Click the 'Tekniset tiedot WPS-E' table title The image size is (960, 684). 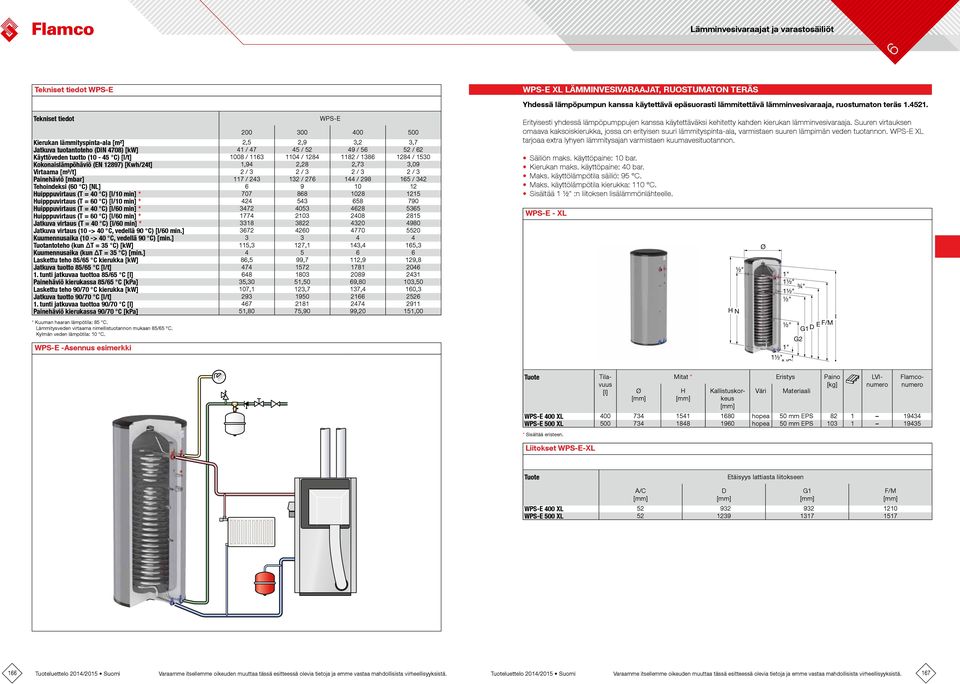point(74,89)
